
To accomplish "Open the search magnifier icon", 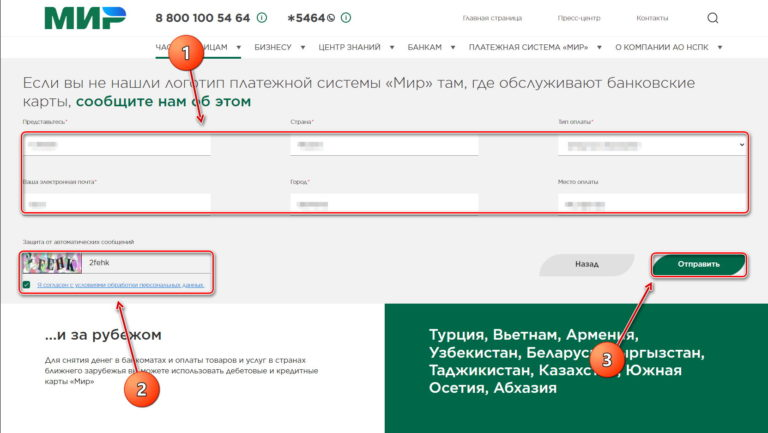I will coord(713,18).
